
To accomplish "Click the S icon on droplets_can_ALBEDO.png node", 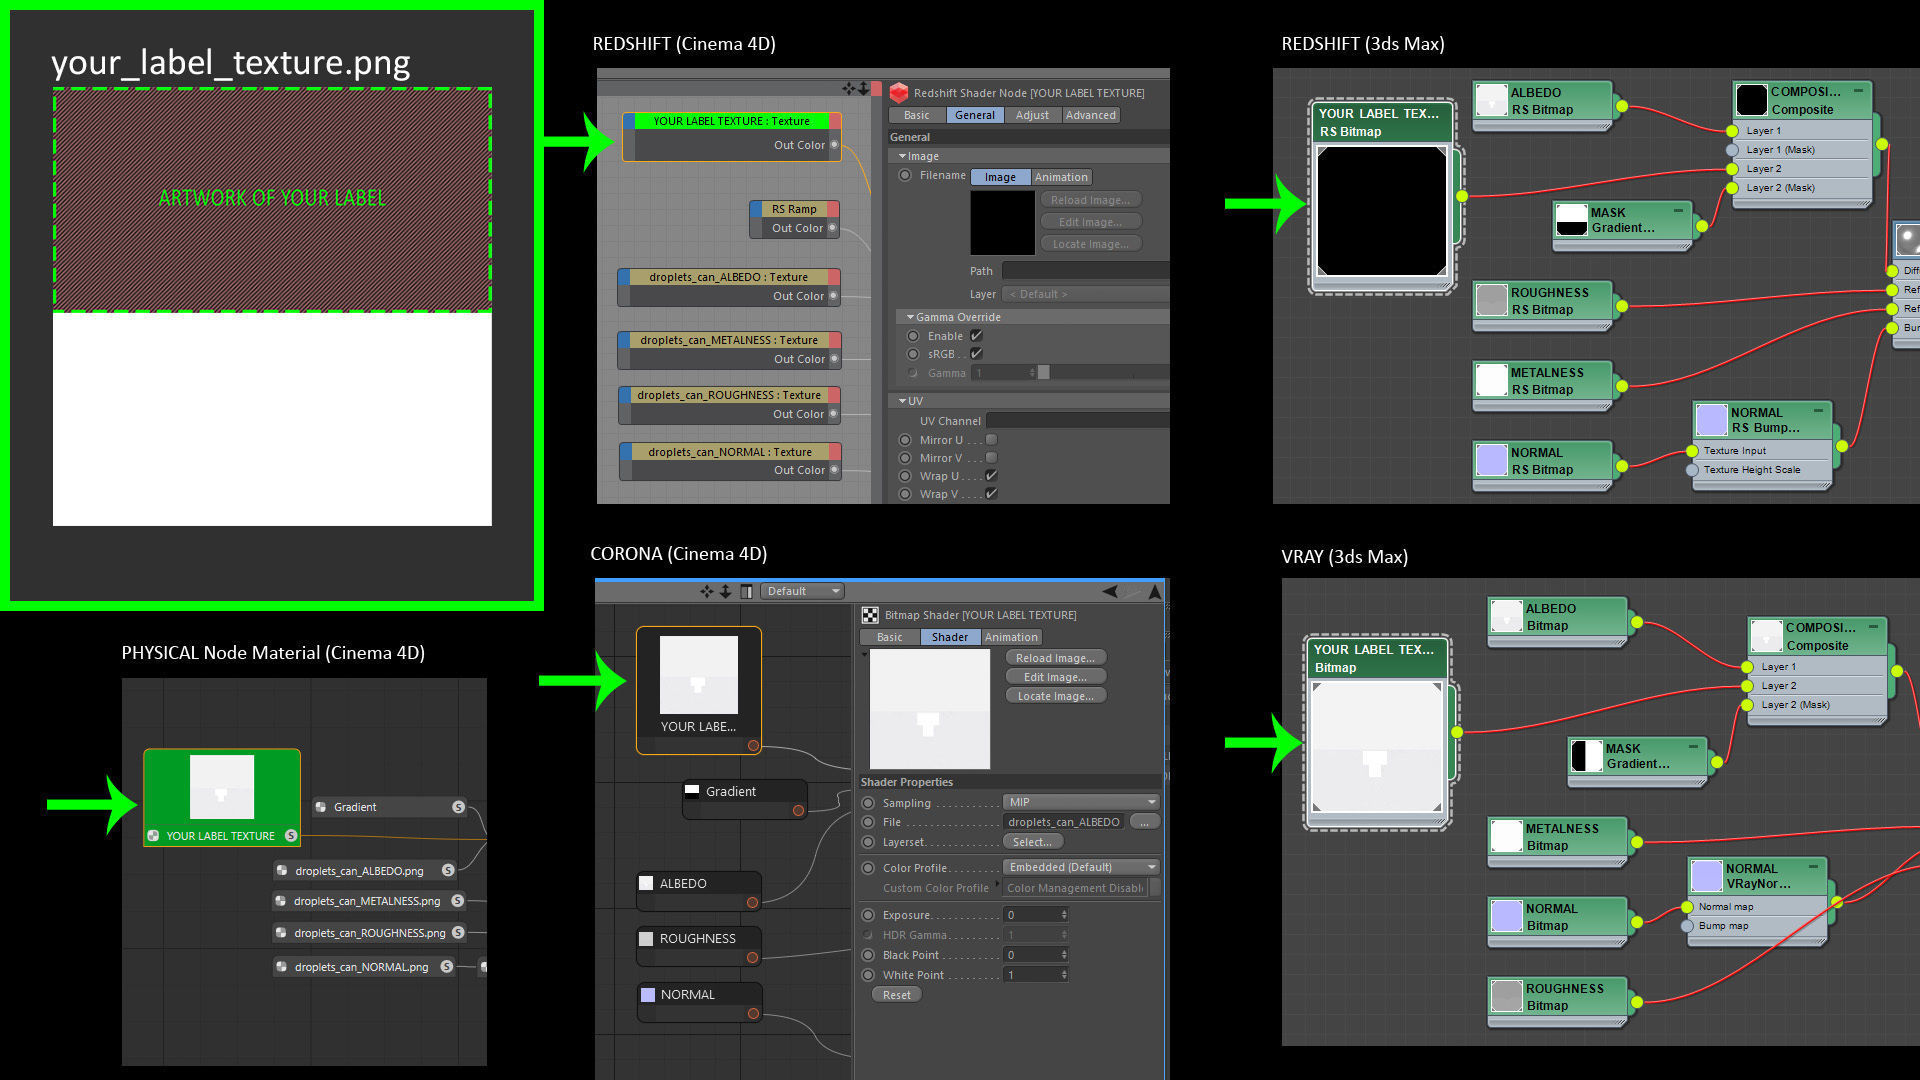I will pos(448,870).
